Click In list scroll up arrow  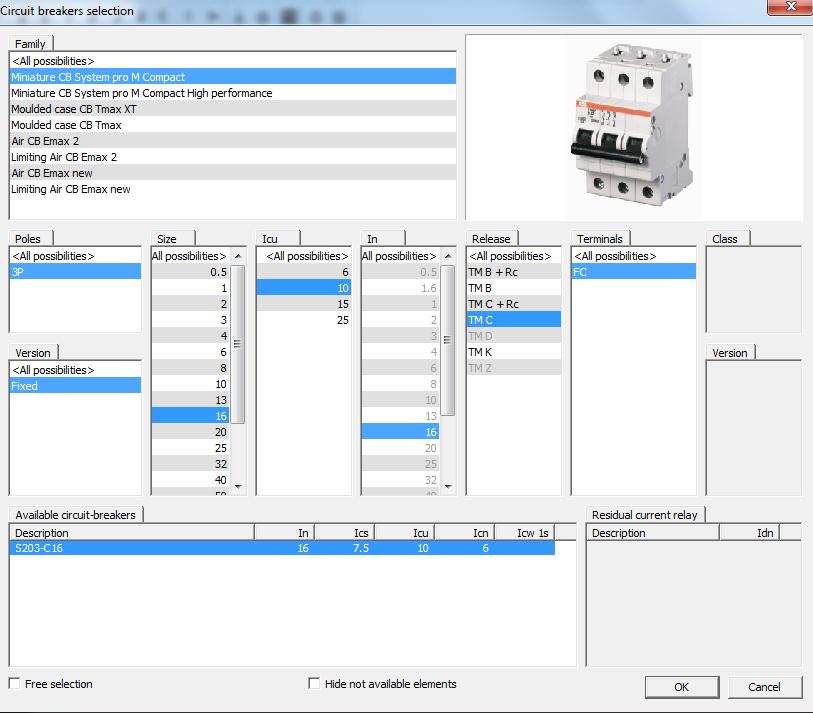(448, 256)
